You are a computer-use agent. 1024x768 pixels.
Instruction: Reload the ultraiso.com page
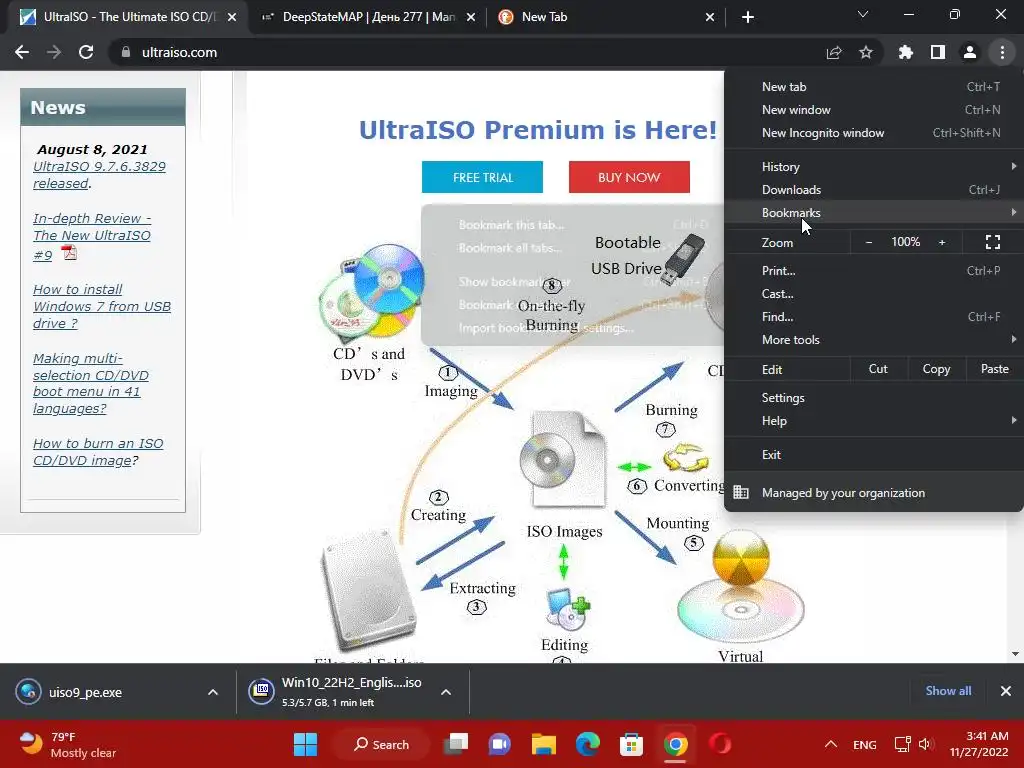tap(86, 52)
